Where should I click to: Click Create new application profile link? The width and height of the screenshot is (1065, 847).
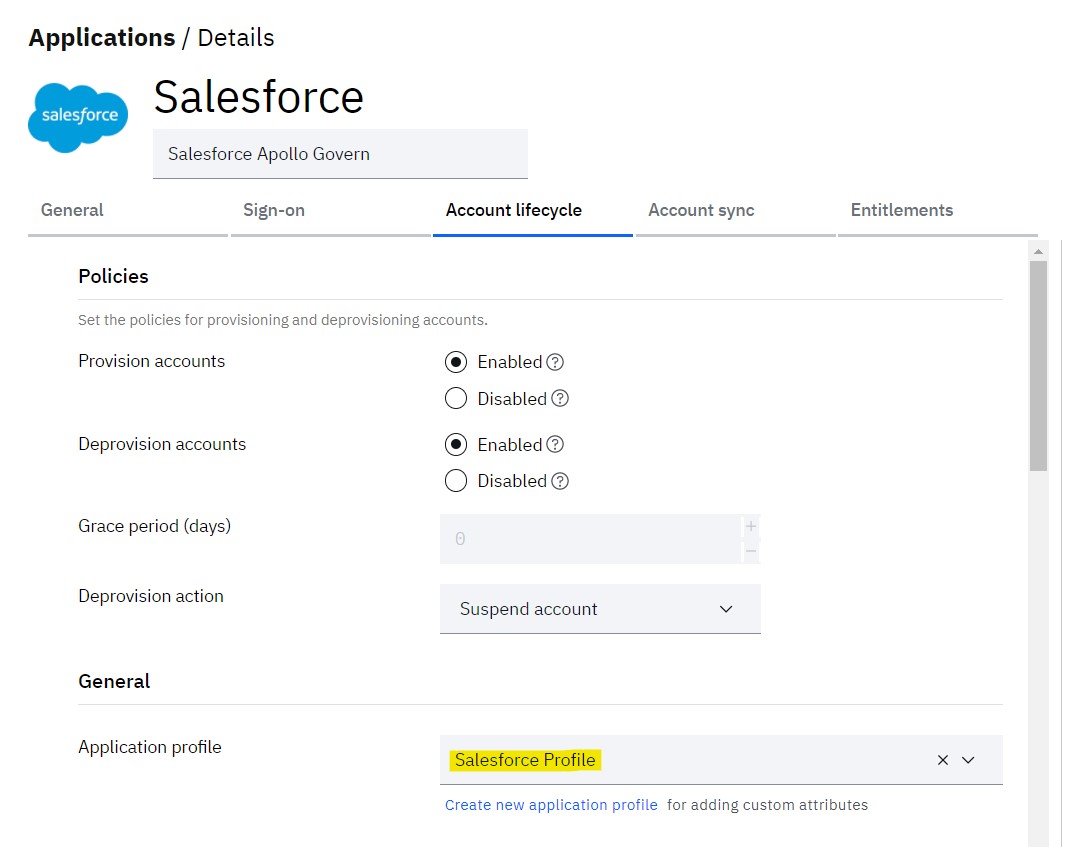pyautogui.click(x=551, y=805)
